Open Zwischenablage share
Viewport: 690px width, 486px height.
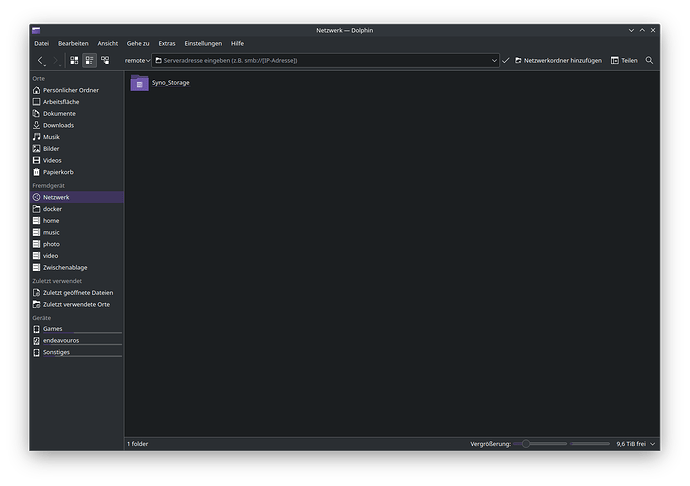[x=77, y=268]
